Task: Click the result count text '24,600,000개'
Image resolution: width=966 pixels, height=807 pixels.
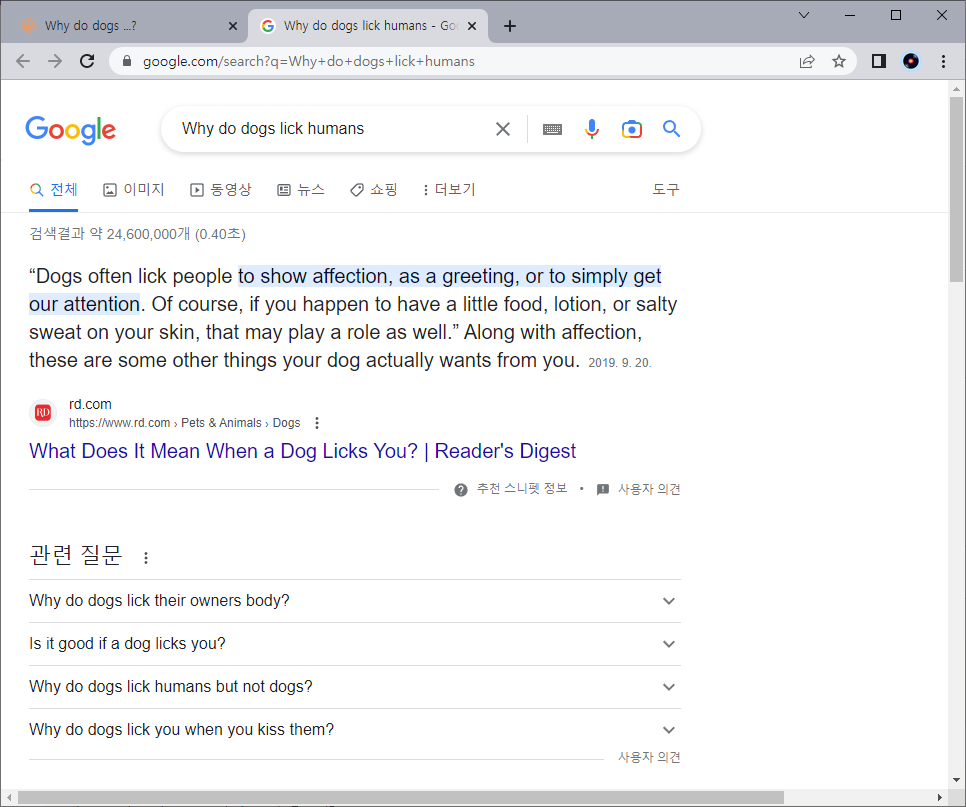Action: tap(148, 234)
